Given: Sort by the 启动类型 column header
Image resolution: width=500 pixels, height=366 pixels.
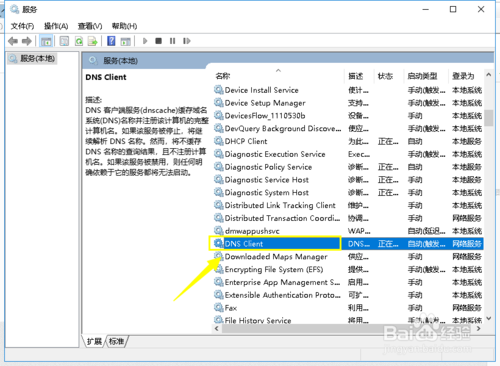Looking at the screenshot, I should (x=422, y=76).
